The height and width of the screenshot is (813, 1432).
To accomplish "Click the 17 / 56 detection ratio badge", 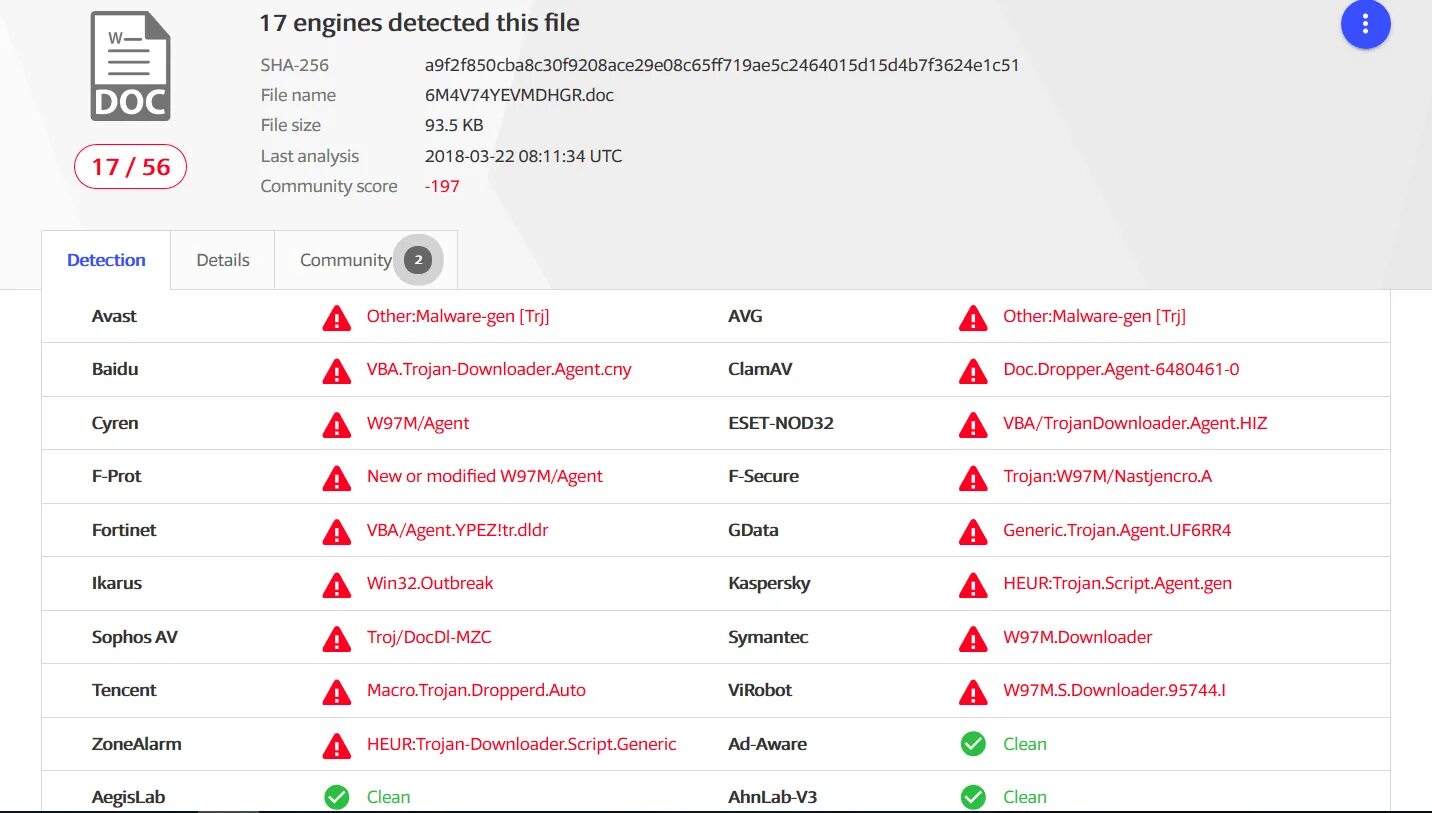I will [130, 167].
